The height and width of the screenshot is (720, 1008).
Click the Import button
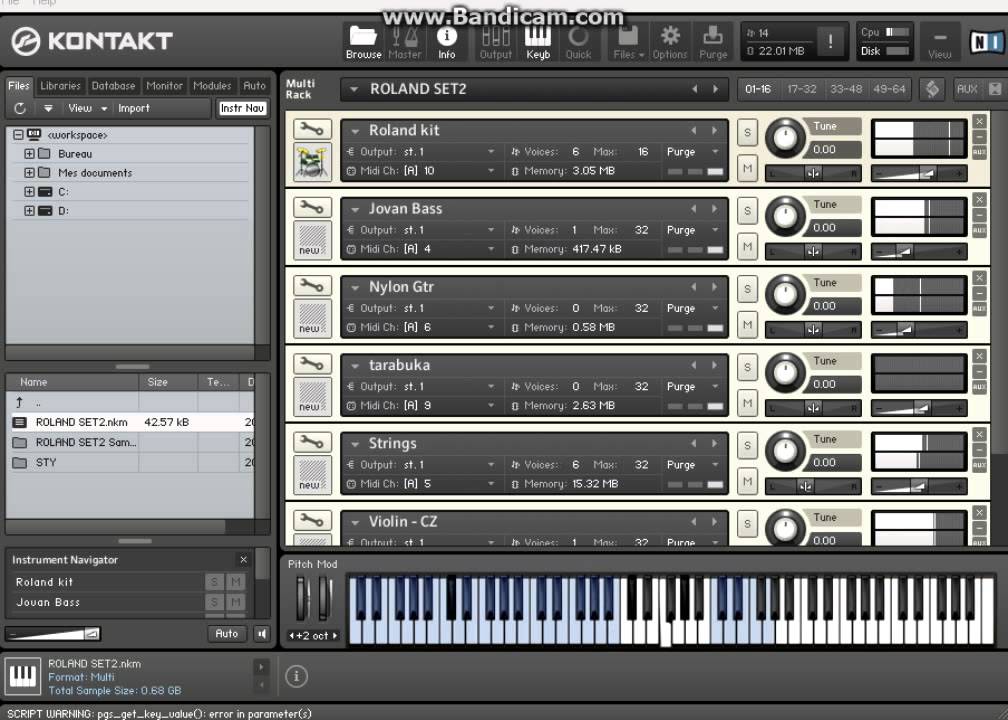point(134,108)
